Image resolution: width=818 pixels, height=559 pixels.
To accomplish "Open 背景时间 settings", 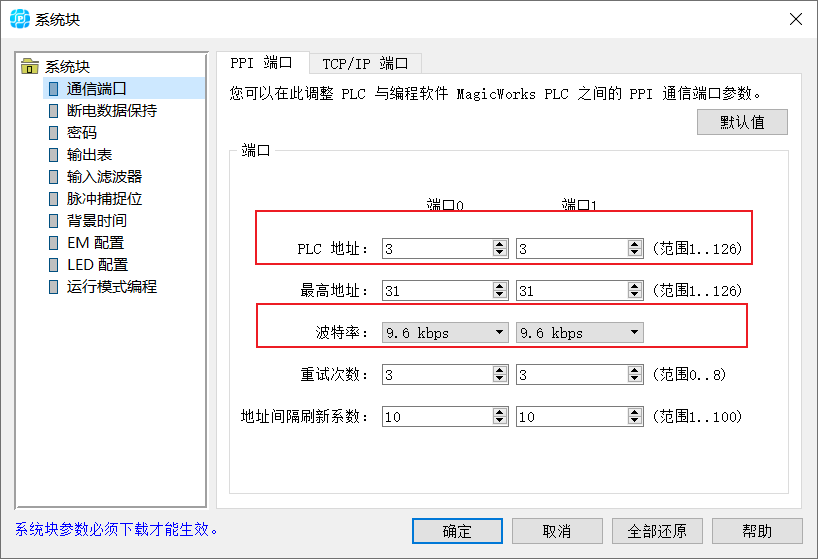I will 97,221.
